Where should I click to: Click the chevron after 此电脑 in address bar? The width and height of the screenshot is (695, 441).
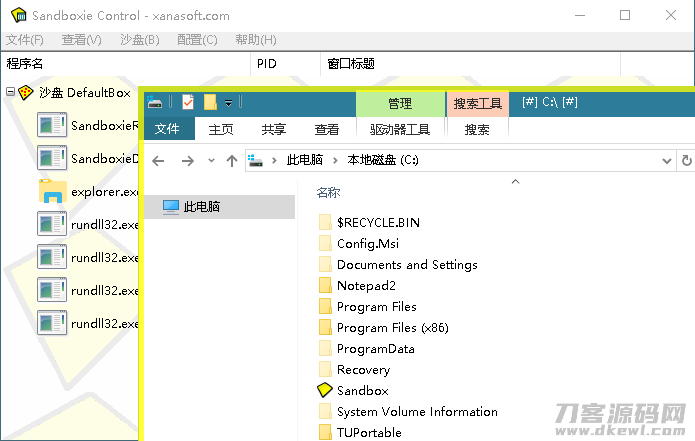[x=335, y=160]
